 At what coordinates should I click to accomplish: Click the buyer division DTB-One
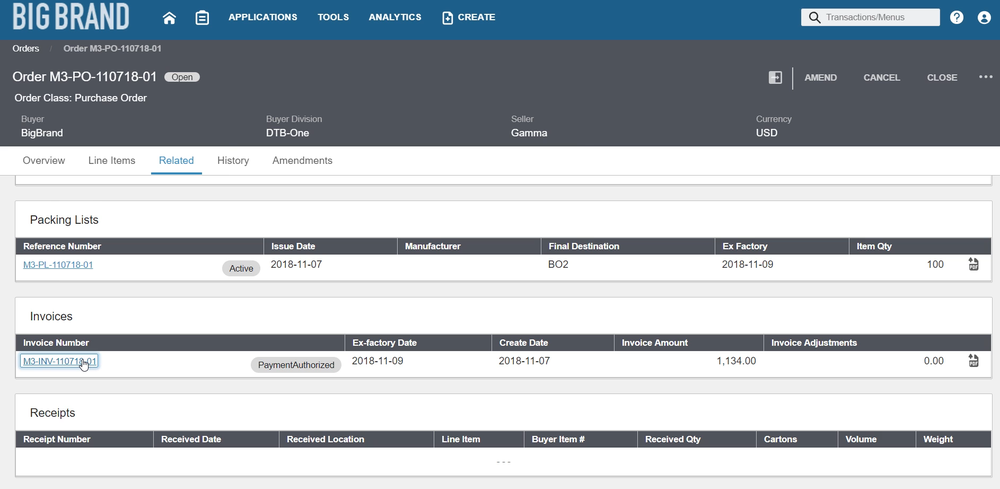(x=288, y=133)
